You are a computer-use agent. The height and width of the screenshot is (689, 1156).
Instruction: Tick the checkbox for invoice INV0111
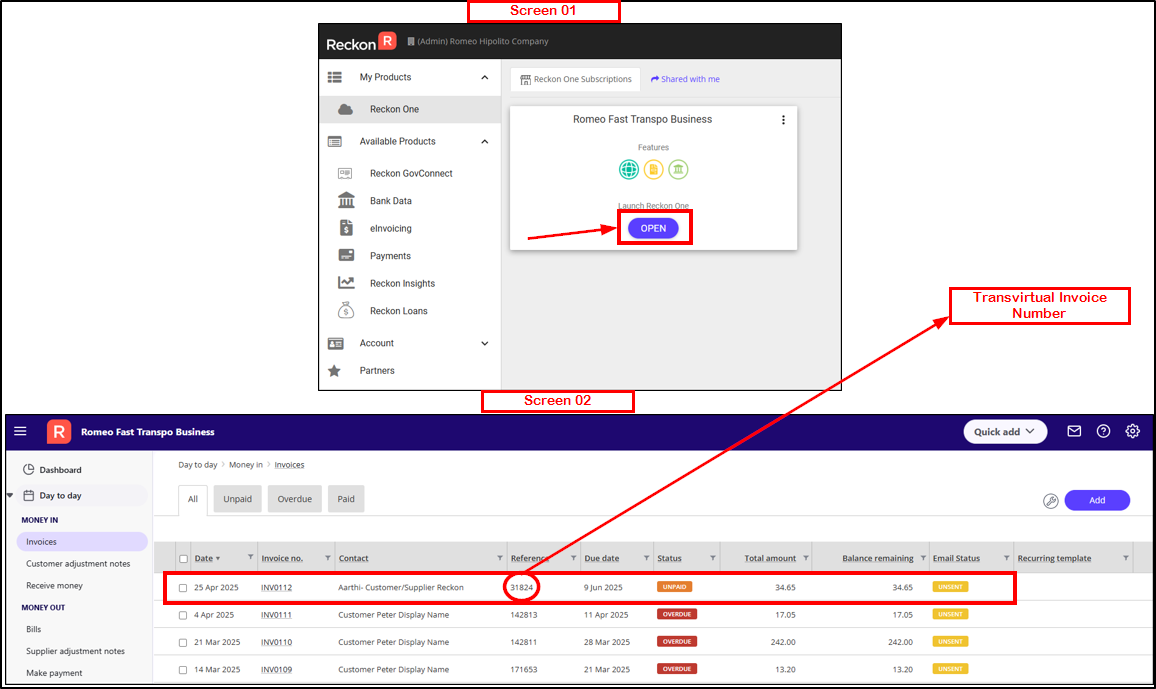coord(183,615)
